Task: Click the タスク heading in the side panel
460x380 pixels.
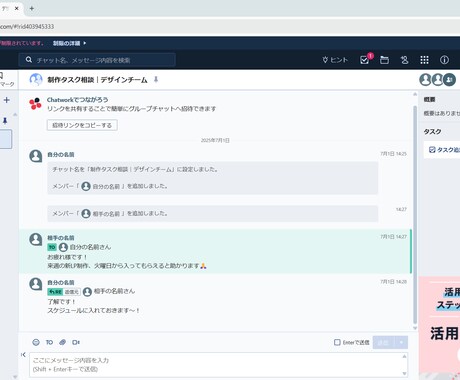Action: [x=432, y=131]
